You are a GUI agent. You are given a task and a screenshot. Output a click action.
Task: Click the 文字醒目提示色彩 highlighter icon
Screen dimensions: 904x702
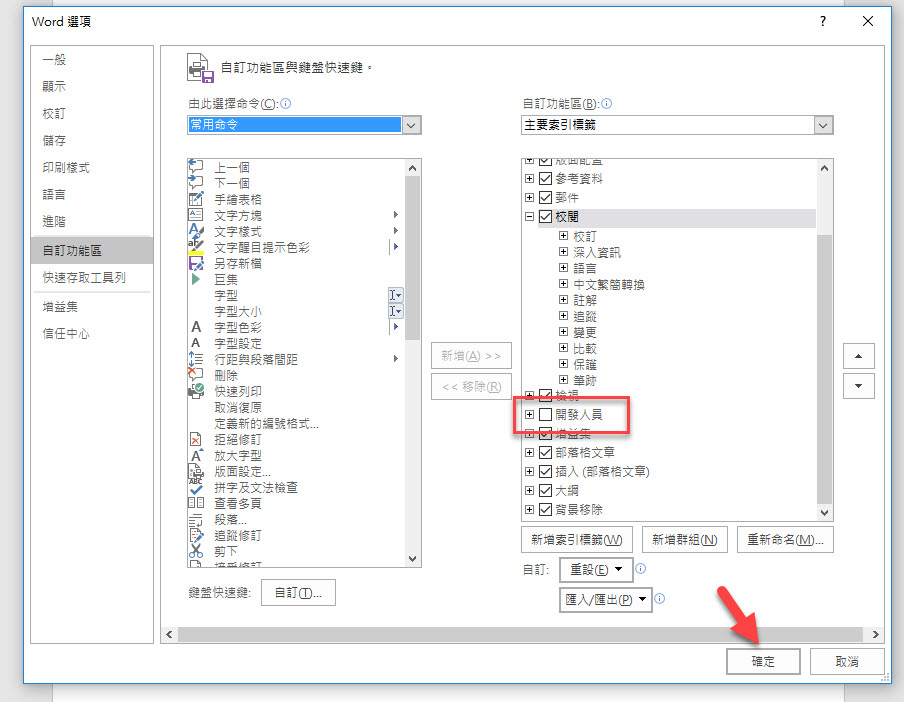point(195,247)
